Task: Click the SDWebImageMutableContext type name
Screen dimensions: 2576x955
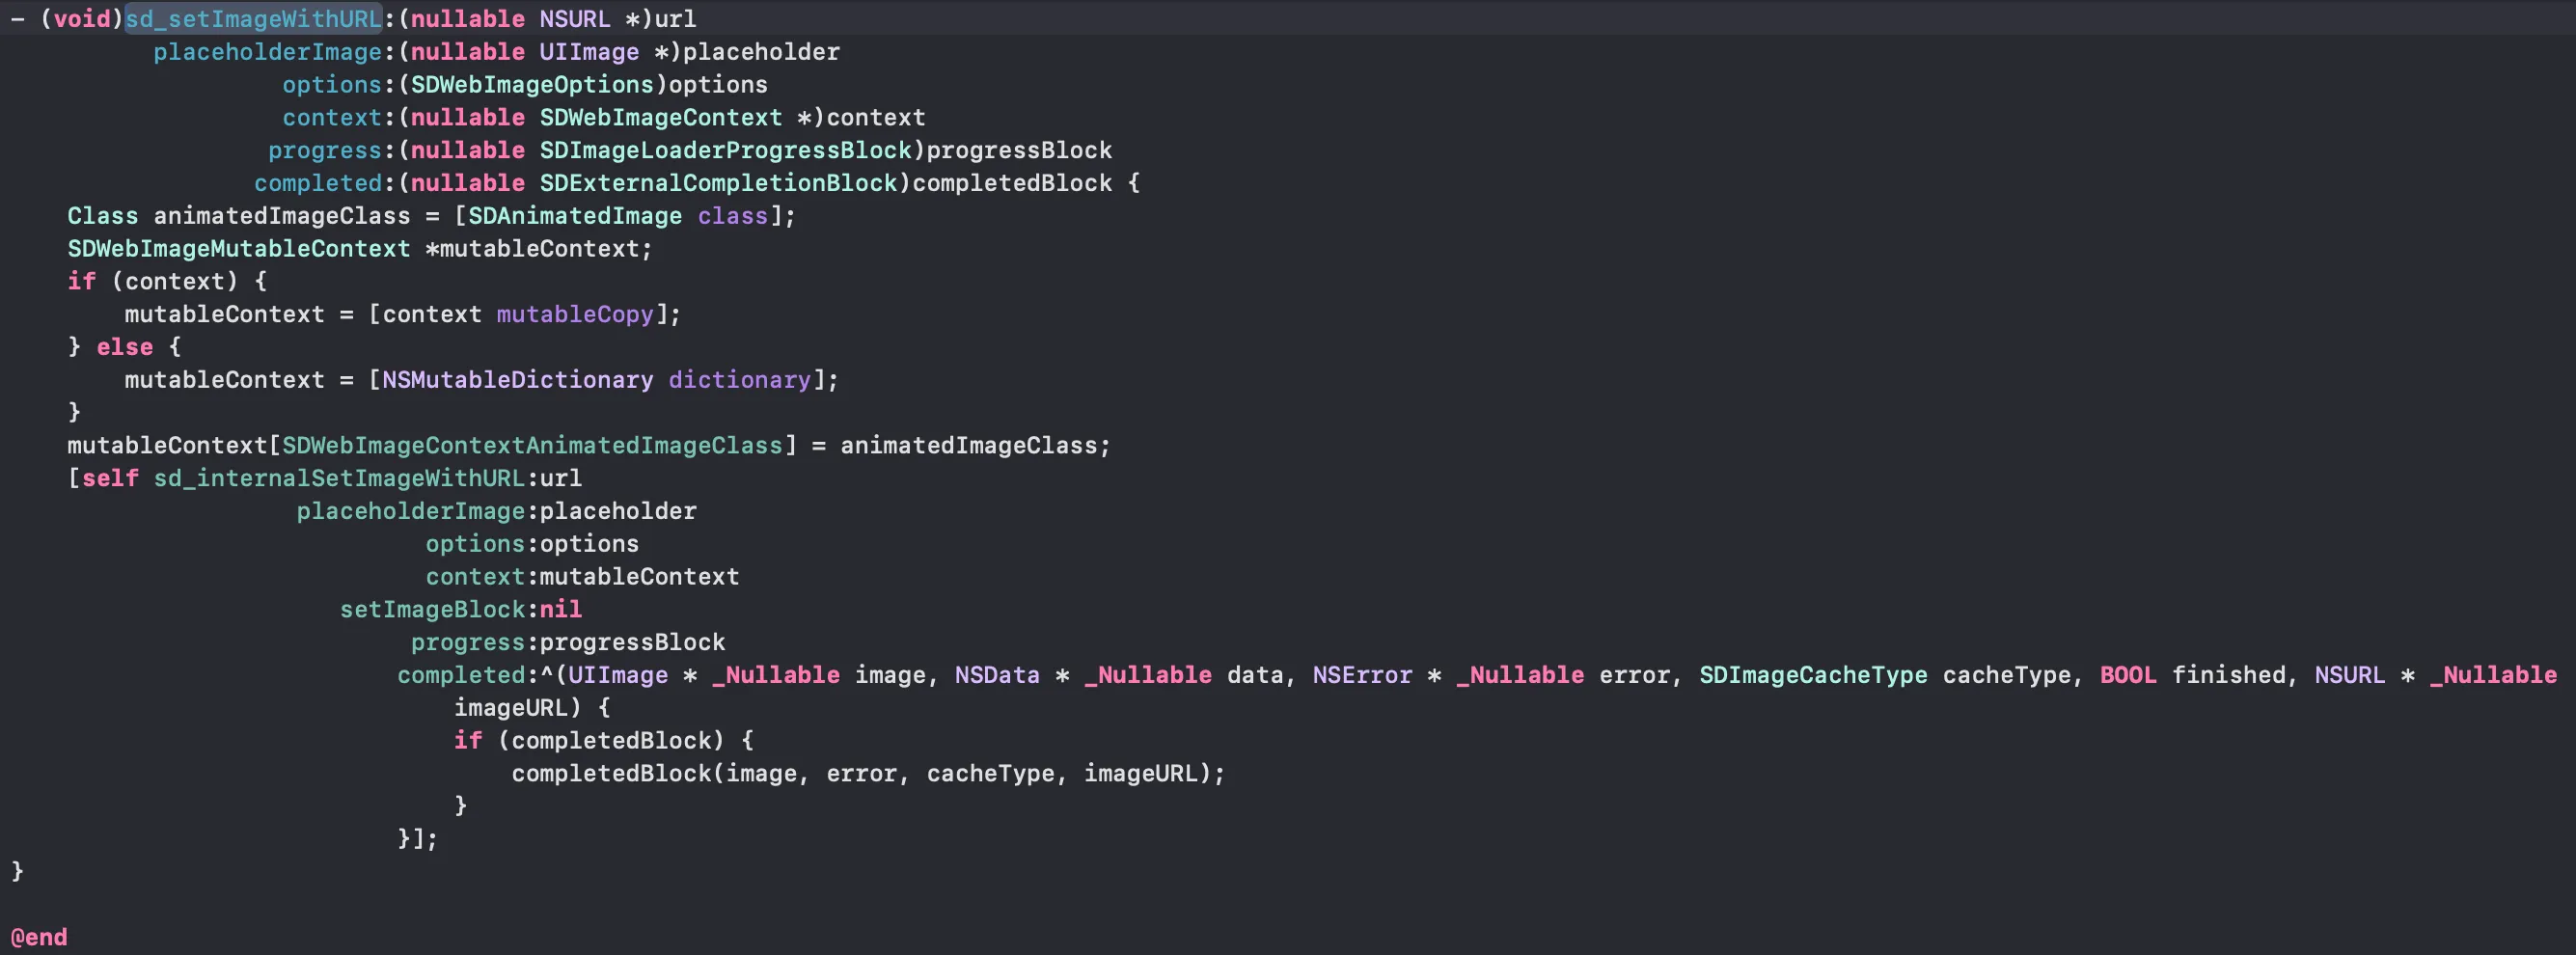Action: pyautogui.click(x=239, y=249)
